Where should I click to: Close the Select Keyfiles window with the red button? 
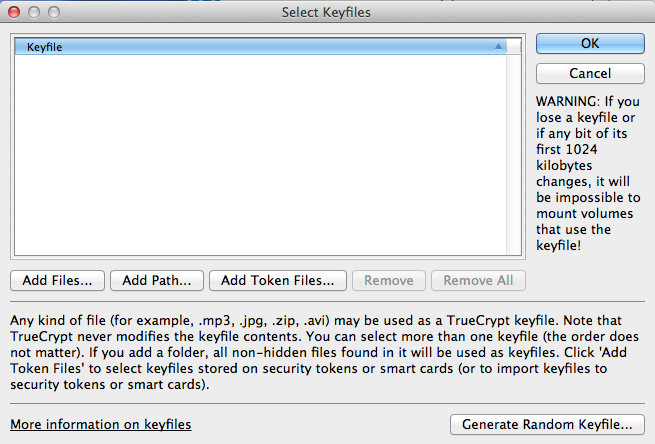[14, 13]
